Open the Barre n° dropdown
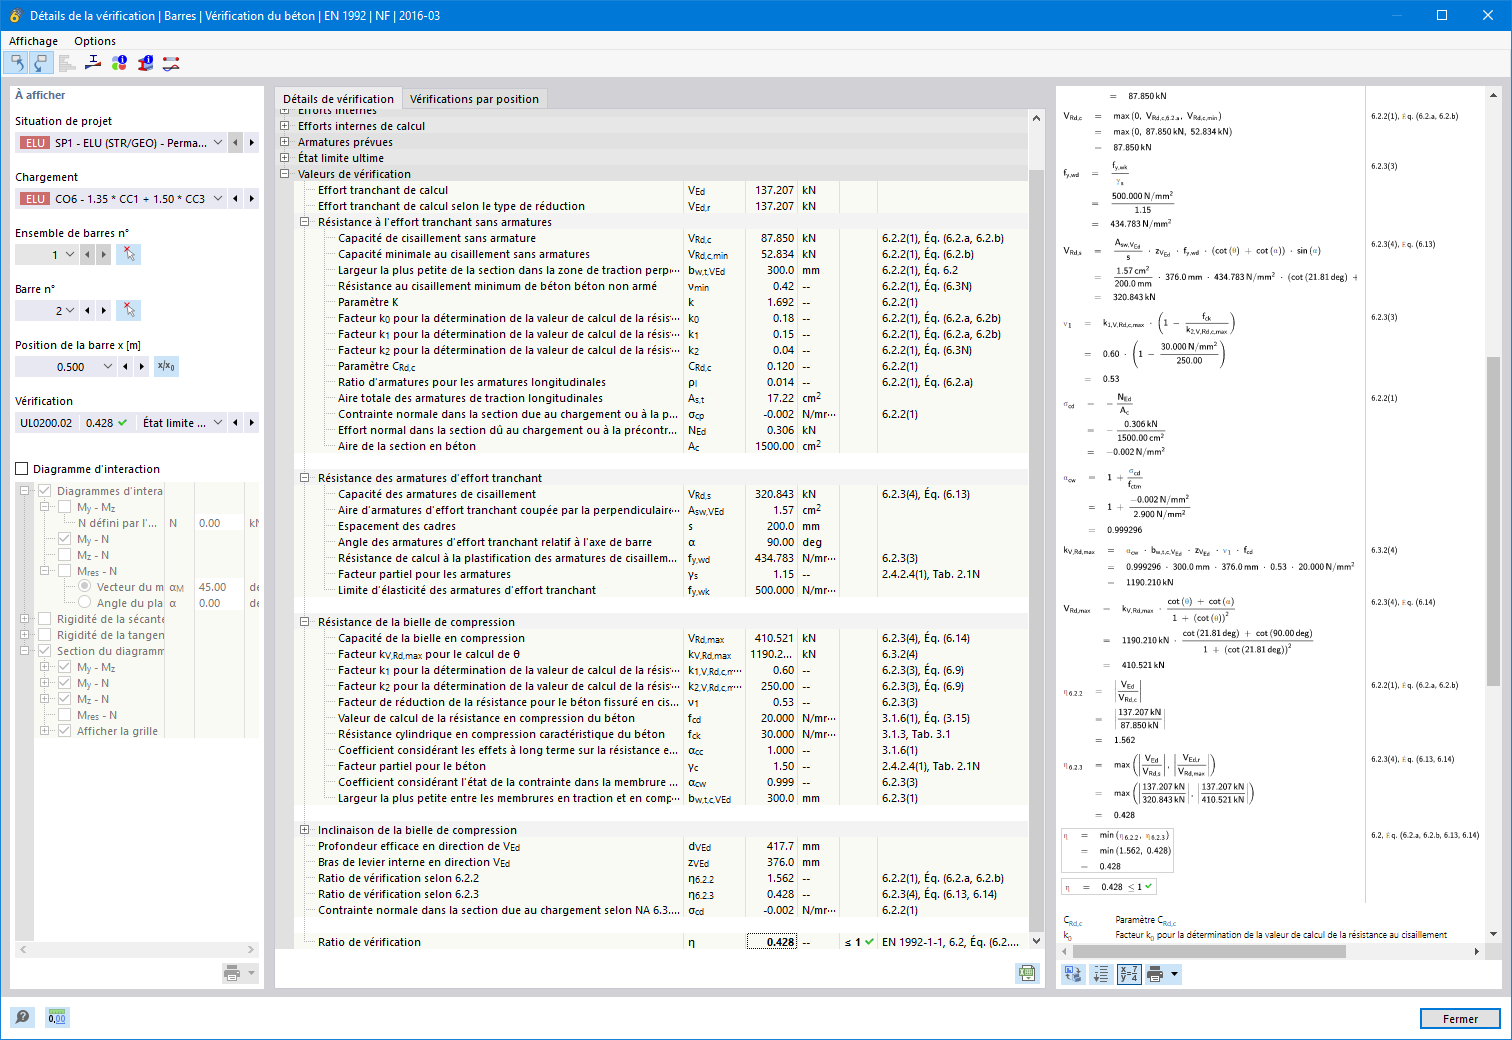The height and width of the screenshot is (1040, 1512). pos(70,311)
